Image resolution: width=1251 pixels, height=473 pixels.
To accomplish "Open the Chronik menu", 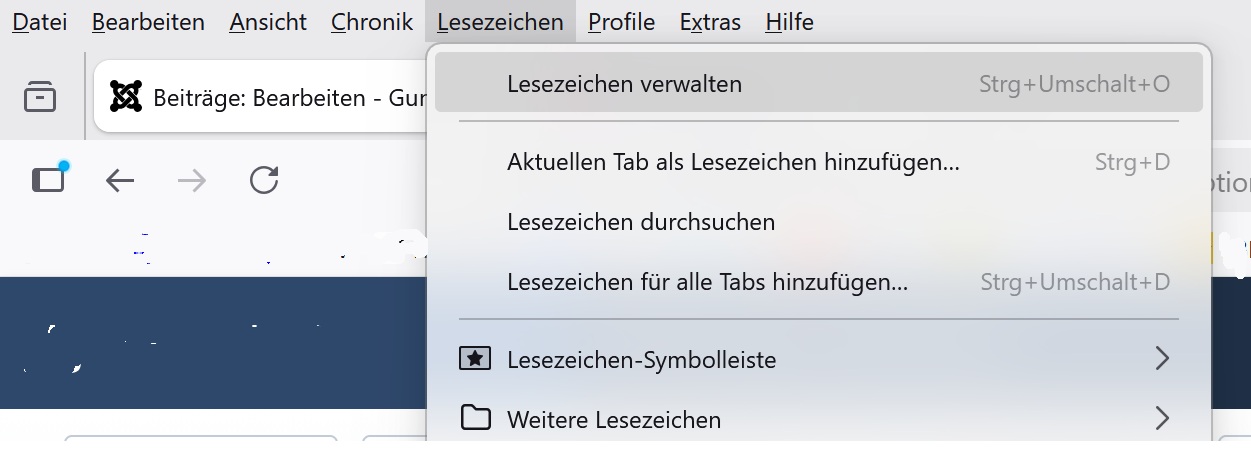I will 372,22.
